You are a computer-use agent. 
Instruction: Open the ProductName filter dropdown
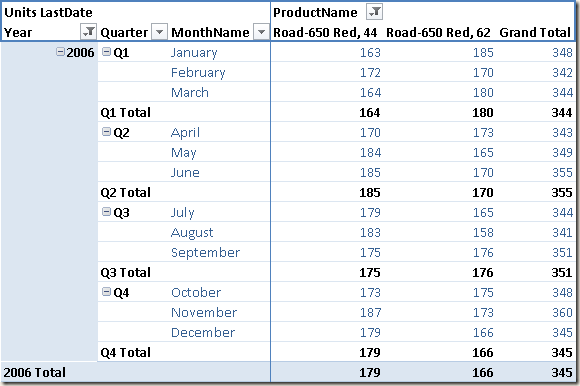(x=374, y=12)
